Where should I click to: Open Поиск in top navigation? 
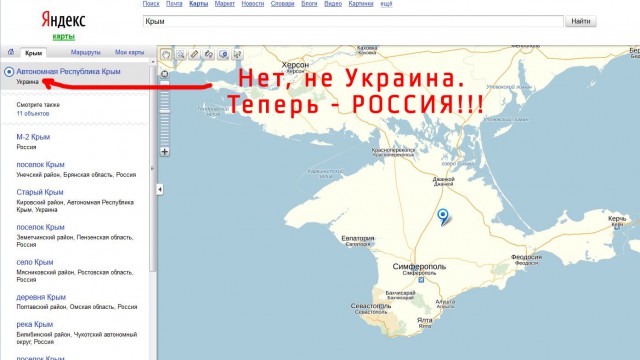[x=151, y=4]
